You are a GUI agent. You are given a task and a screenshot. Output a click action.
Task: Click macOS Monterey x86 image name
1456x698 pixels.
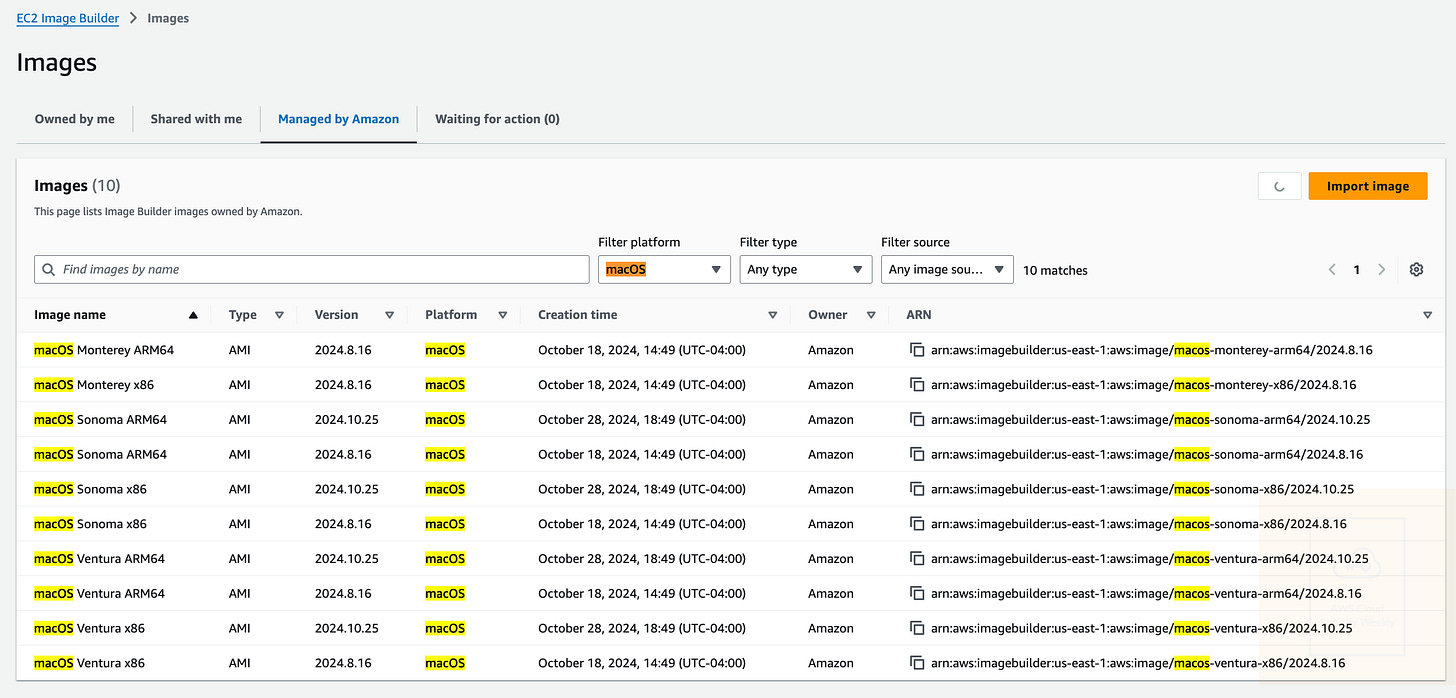click(x=94, y=385)
